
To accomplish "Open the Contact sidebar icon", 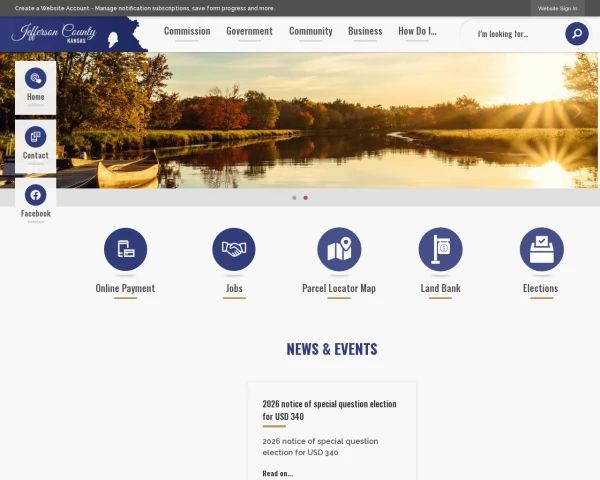I will point(36,137).
